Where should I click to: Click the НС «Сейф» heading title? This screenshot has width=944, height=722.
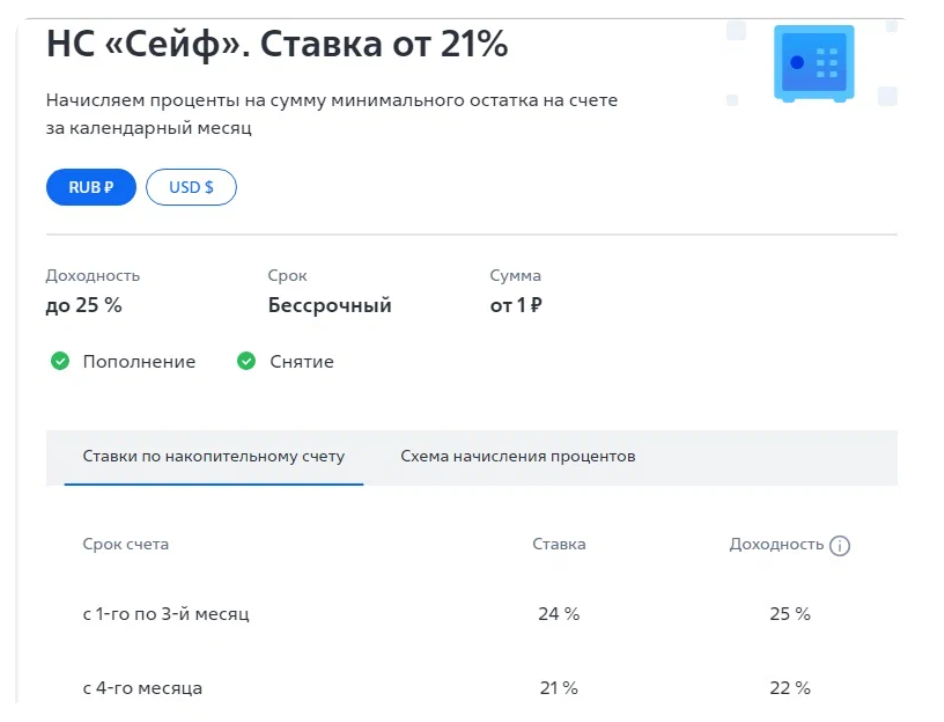[x=277, y=45]
